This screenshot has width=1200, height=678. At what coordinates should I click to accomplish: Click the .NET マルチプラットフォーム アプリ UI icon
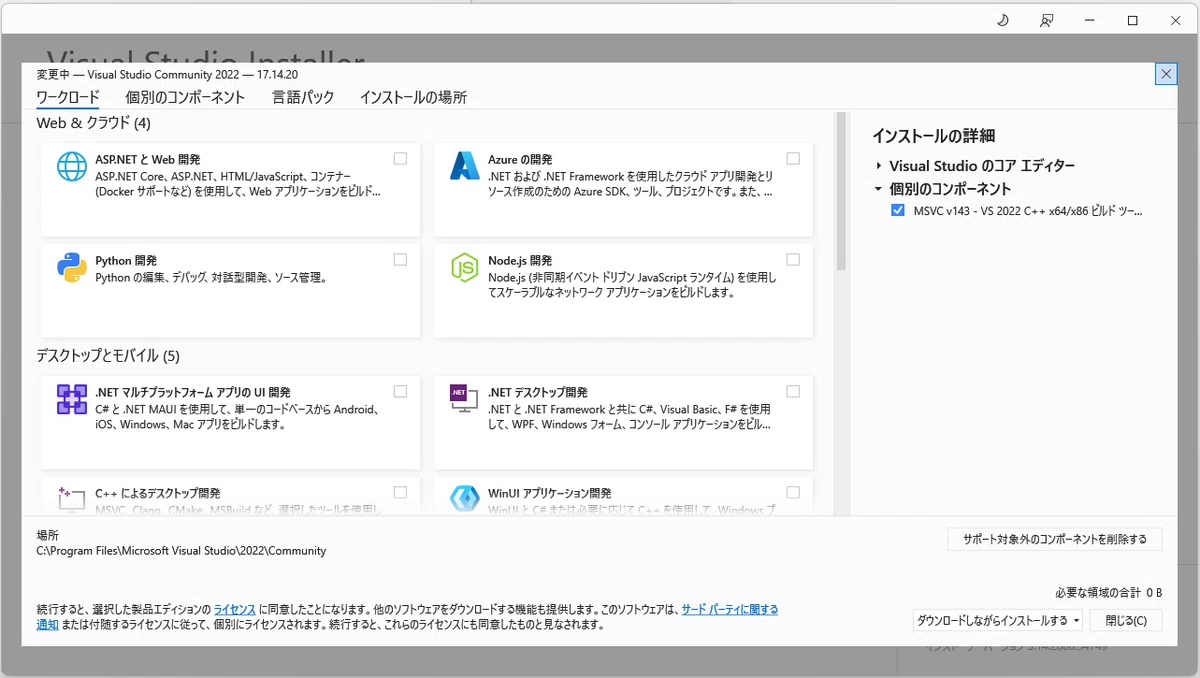72,399
